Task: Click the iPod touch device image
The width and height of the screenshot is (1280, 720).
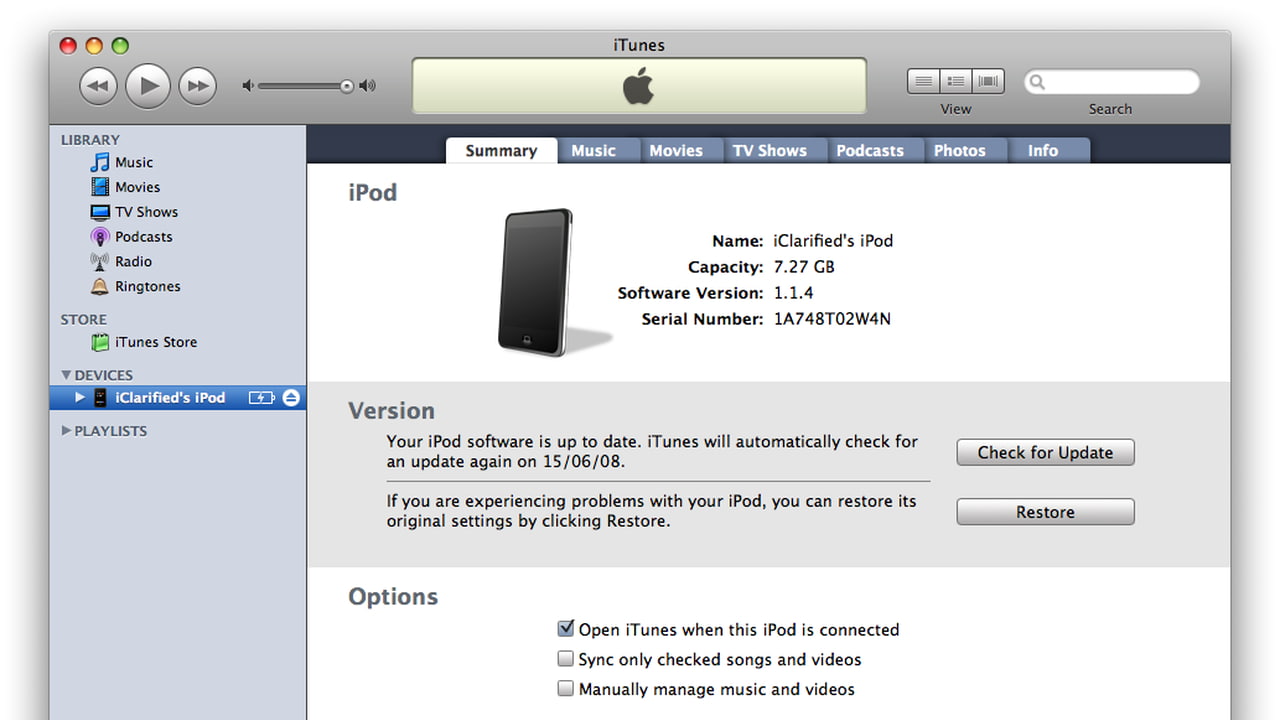Action: pyautogui.click(x=537, y=282)
